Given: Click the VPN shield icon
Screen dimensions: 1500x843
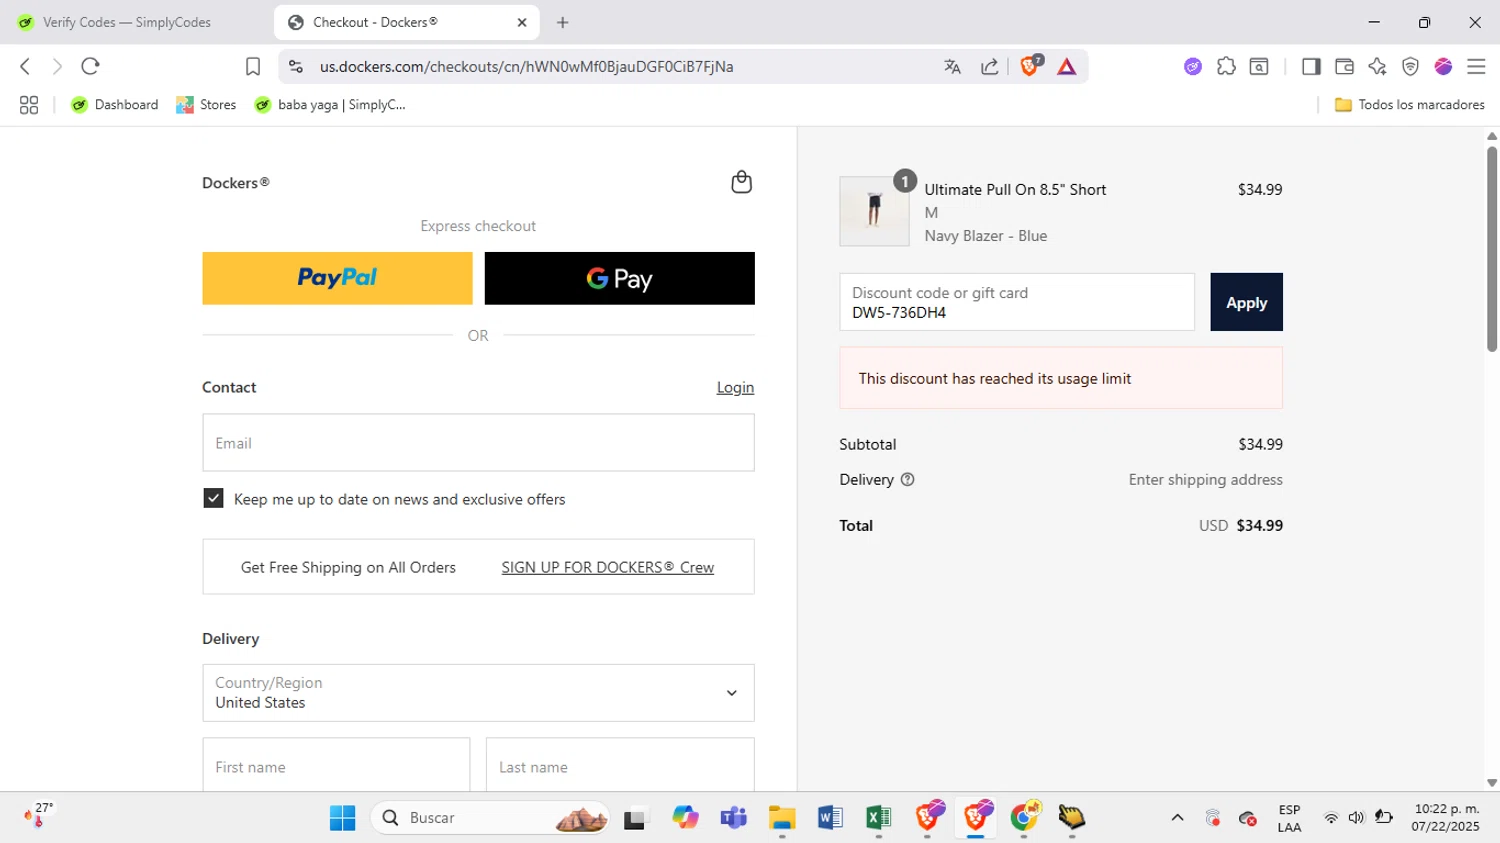Looking at the screenshot, I should 1410,66.
